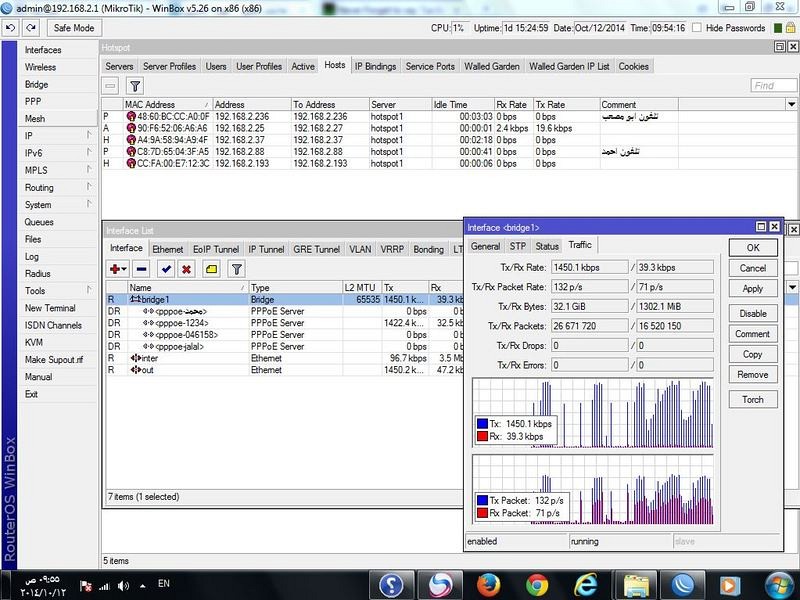Viewport: 800px width, 600px height.
Task: Click the 'out' ethernet interface icon
Action: tap(135, 370)
